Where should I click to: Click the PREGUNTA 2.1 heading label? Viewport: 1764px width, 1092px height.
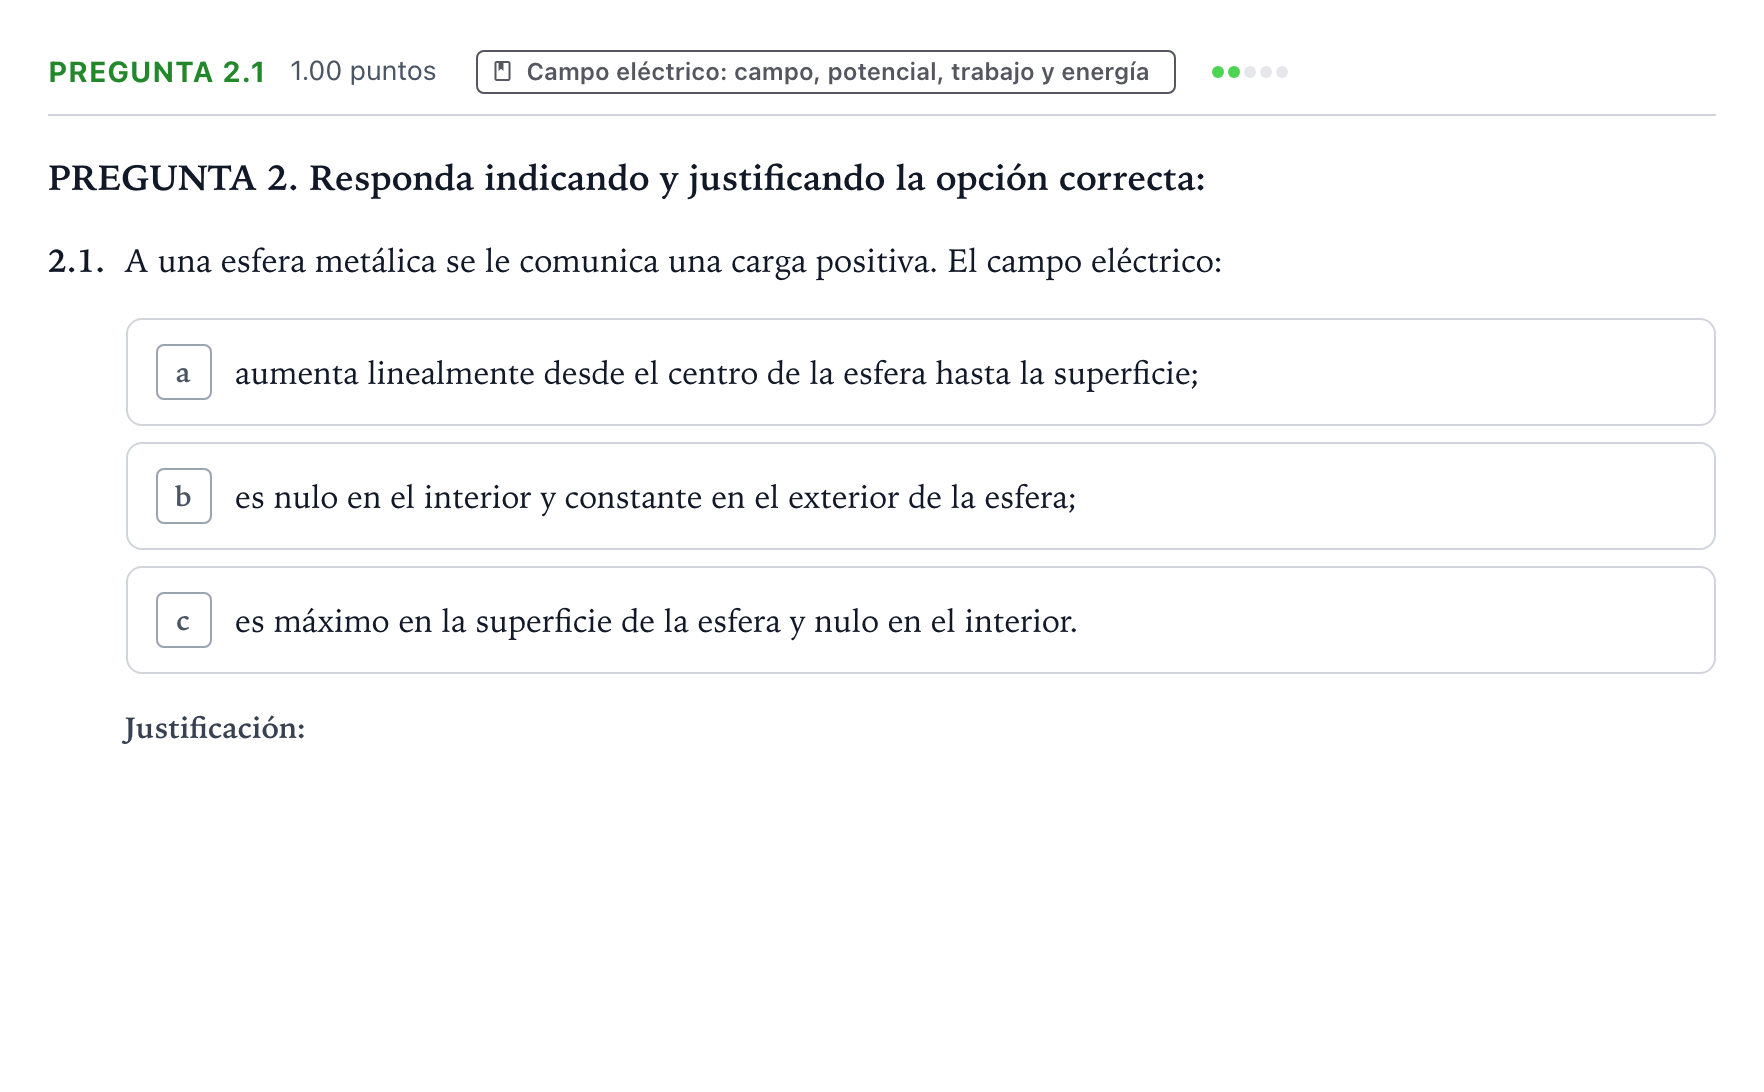(157, 72)
